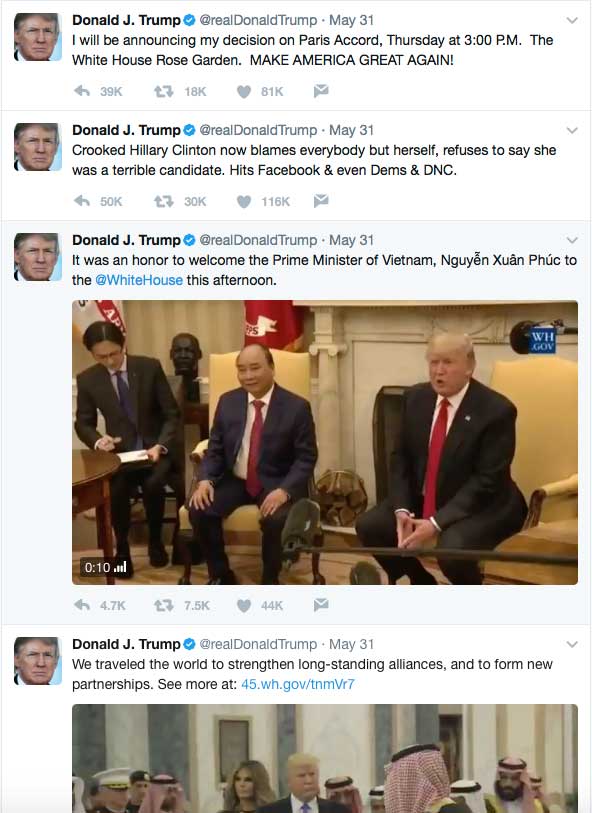Image resolution: width=592 pixels, height=813 pixels.
Task: Open dropdown menu on Paris Accord tweet
Action: (572, 21)
